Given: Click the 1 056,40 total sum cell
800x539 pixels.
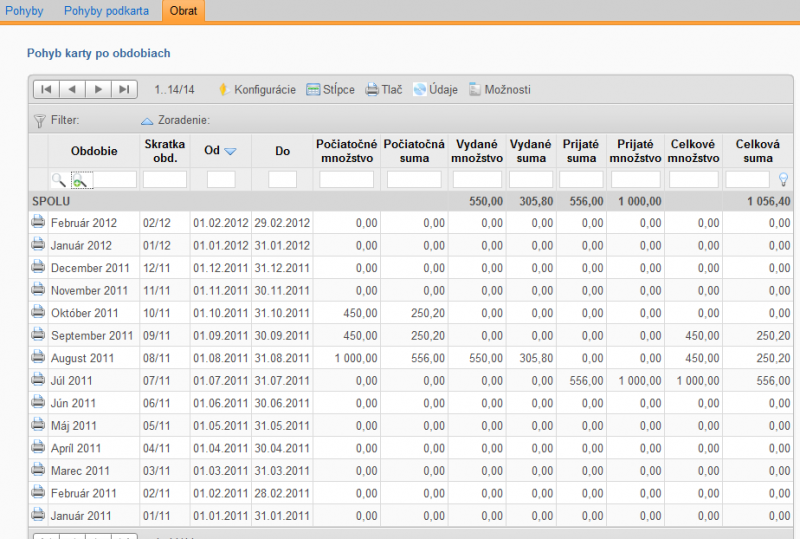Looking at the screenshot, I should tap(769, 202).
